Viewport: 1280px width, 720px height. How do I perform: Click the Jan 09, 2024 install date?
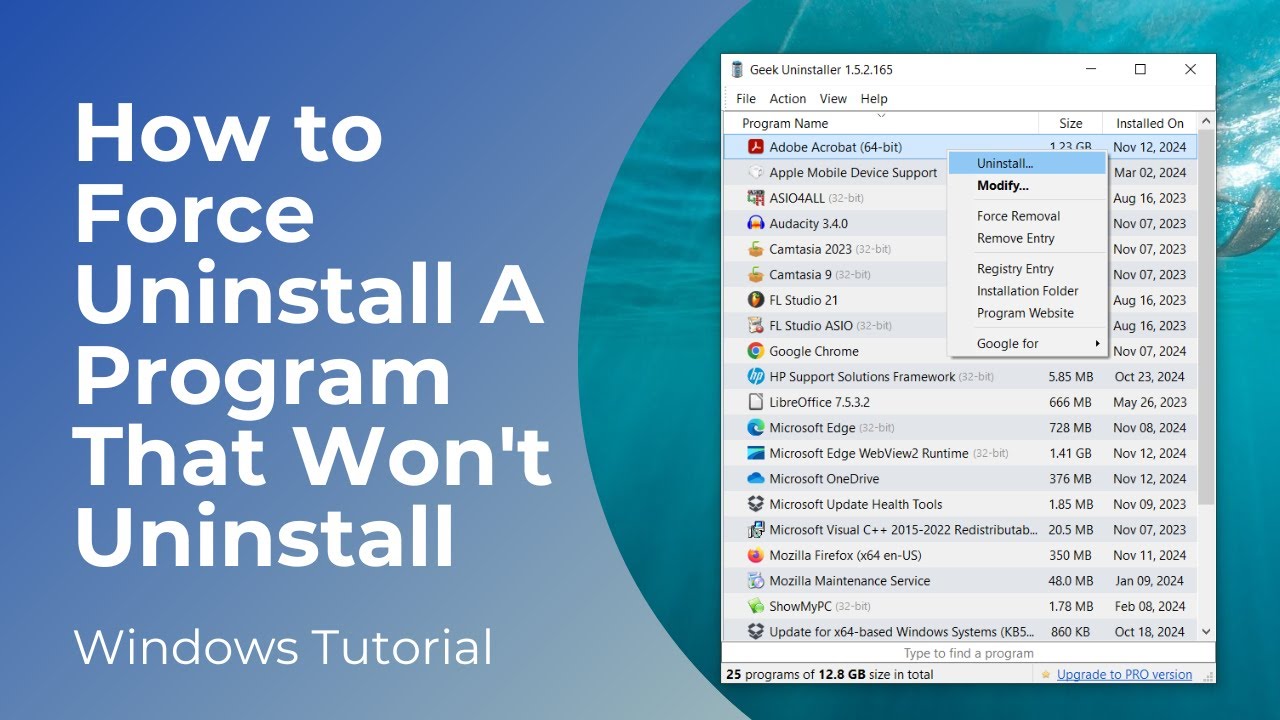[1149, 581]
